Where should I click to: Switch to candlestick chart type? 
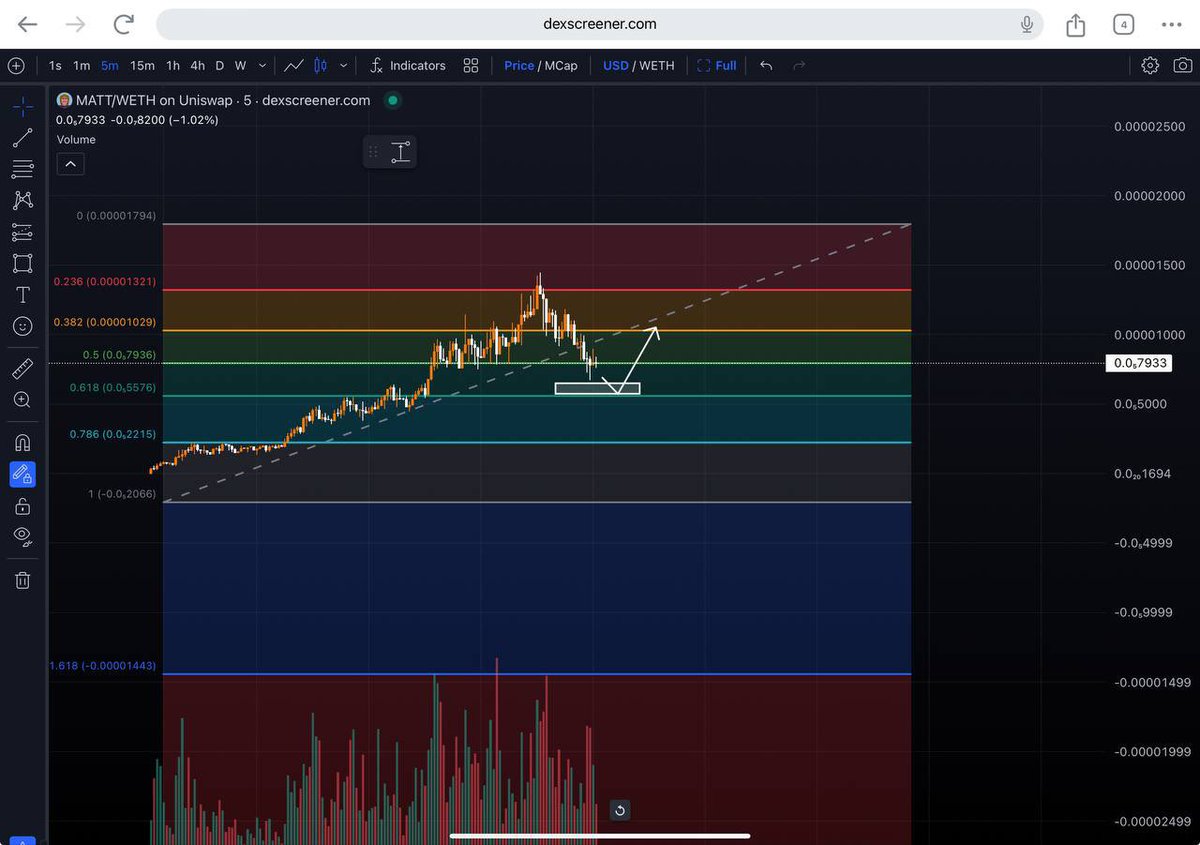pos(320,66)
